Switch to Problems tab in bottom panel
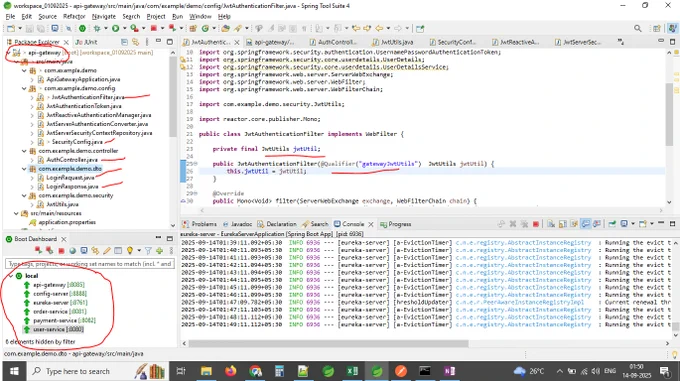Image resolution: width=680 pixels, height=381 pixels. click(x=199, y=224)
